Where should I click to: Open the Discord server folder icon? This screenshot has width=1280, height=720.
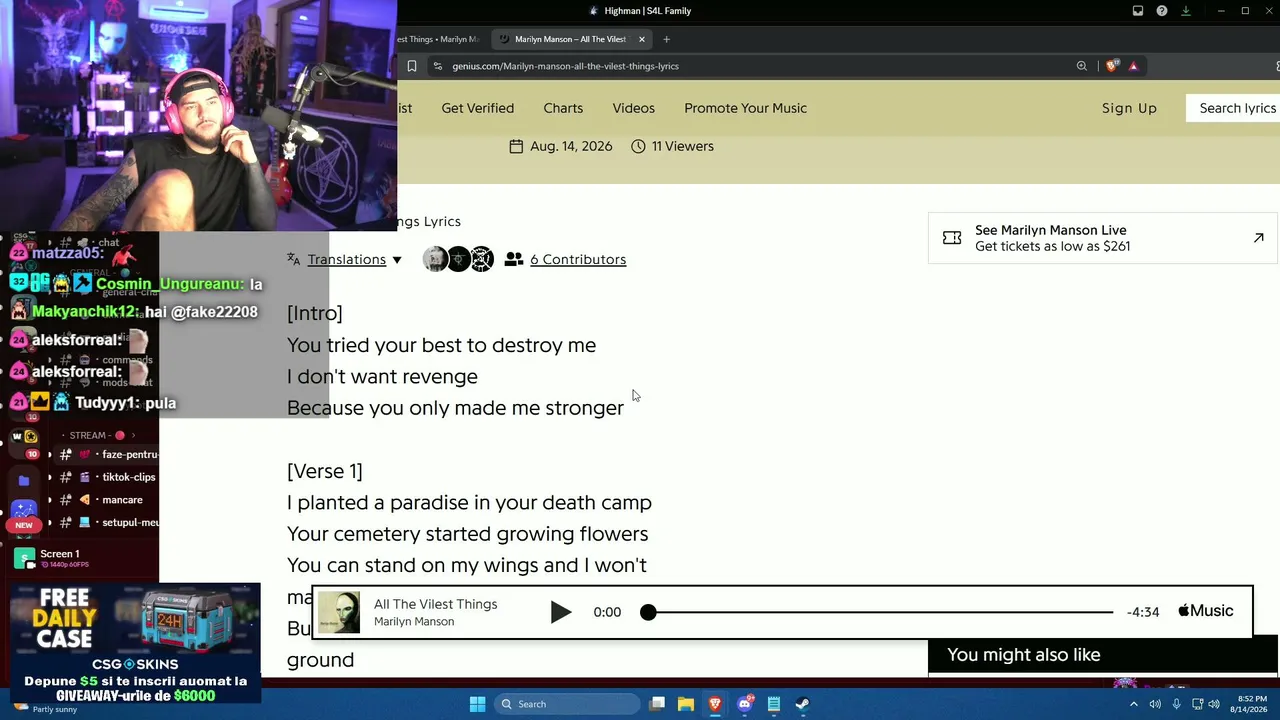click(24, 481)
